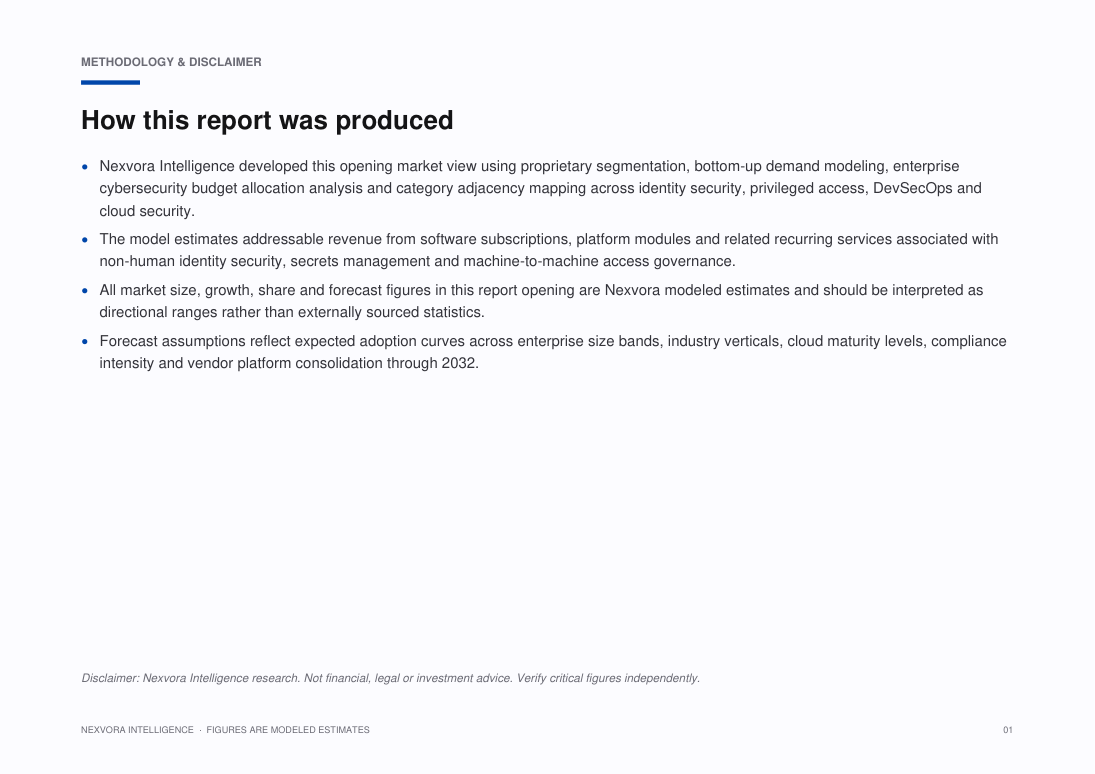Screen dimensions: 1095x774
Task: Click the first bullet paragraph about proprietary segmentation
Action: 541,189
